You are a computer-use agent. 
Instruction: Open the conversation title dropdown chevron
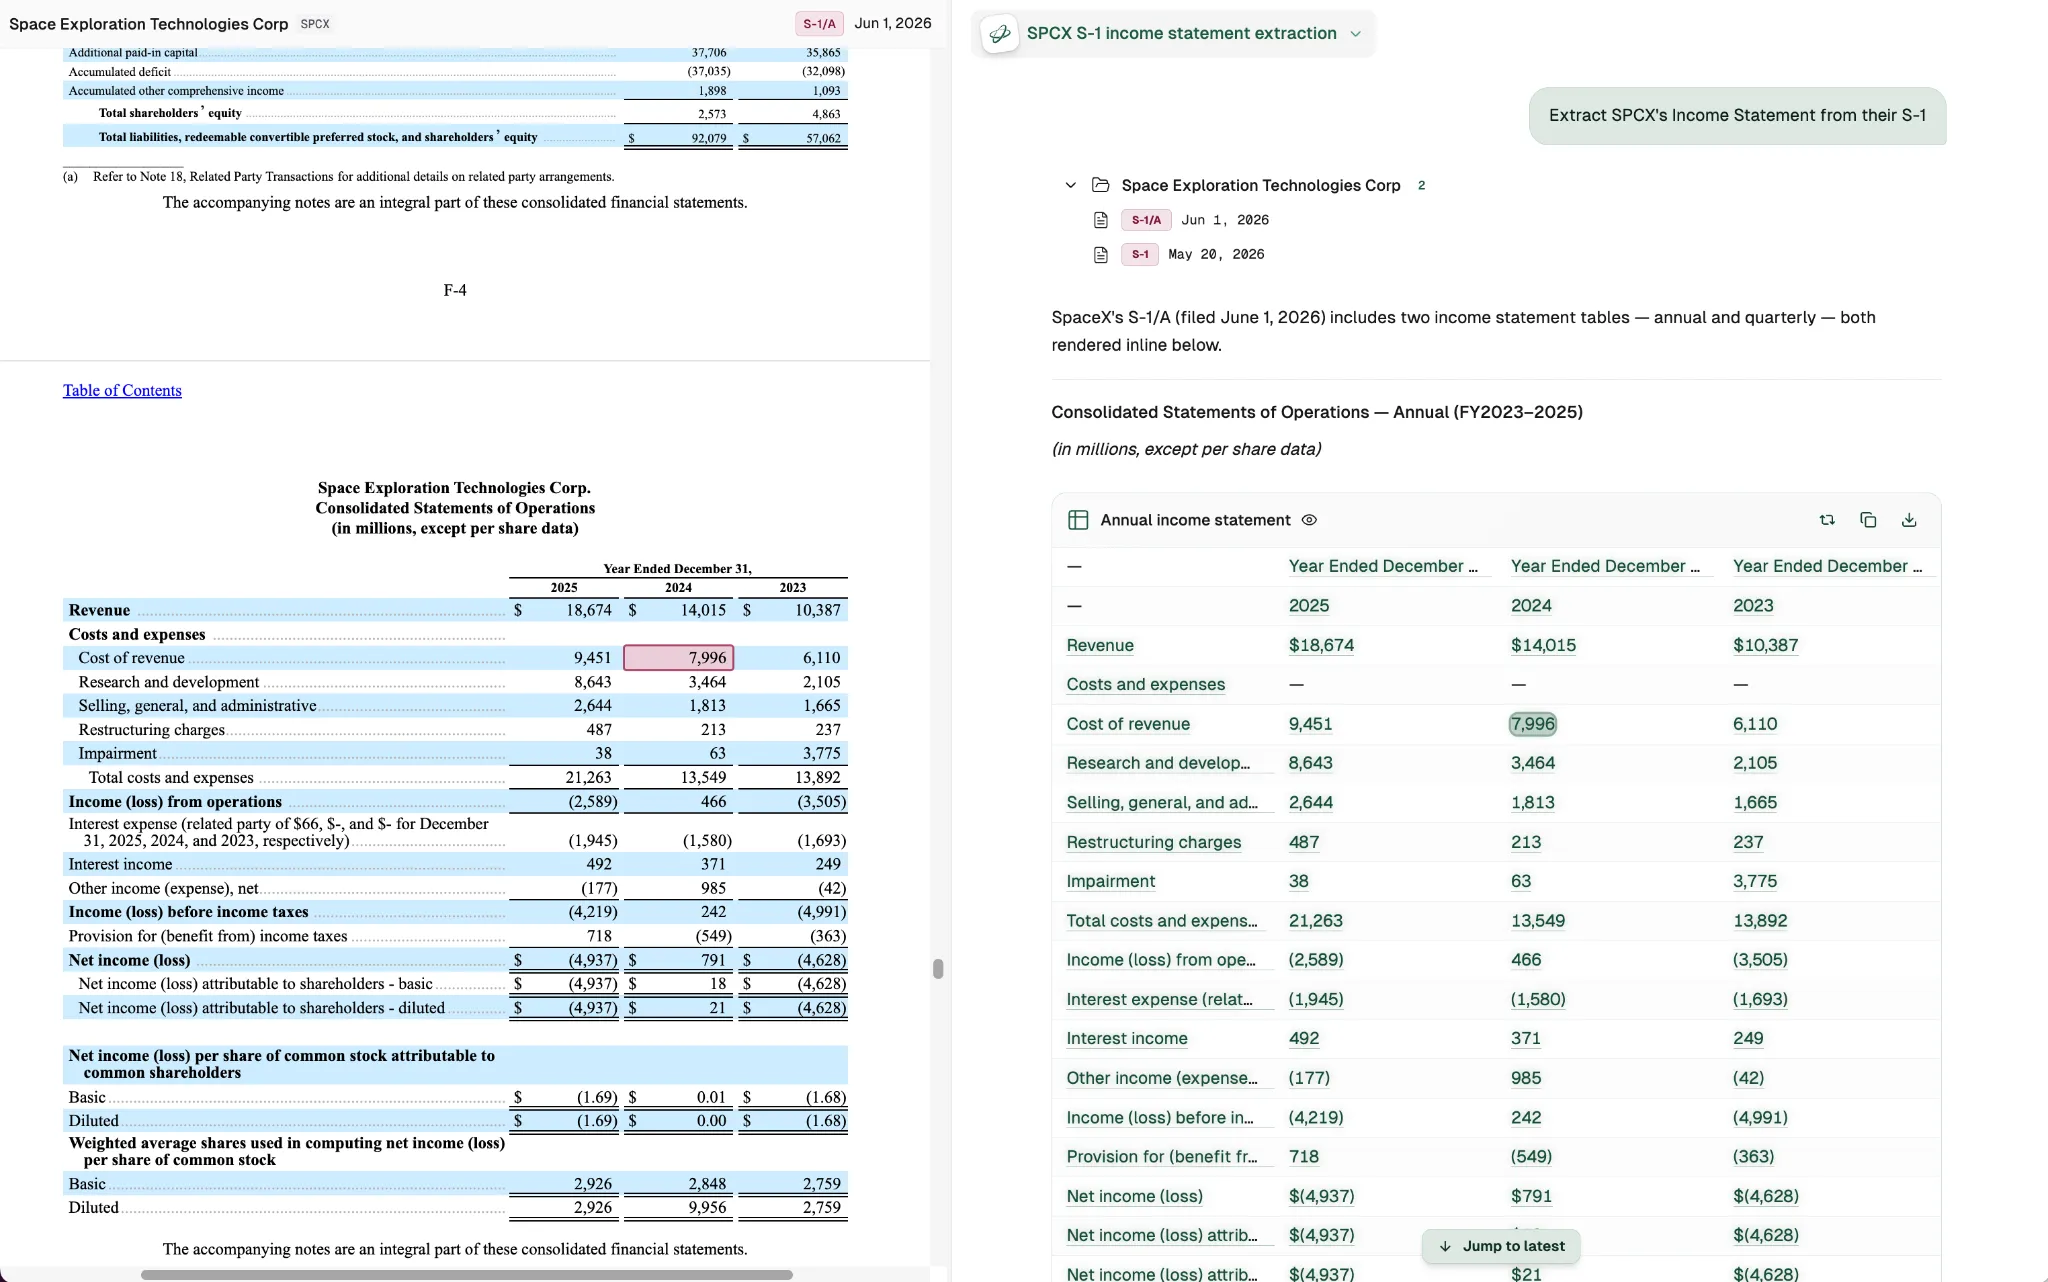coord(1355,34)
